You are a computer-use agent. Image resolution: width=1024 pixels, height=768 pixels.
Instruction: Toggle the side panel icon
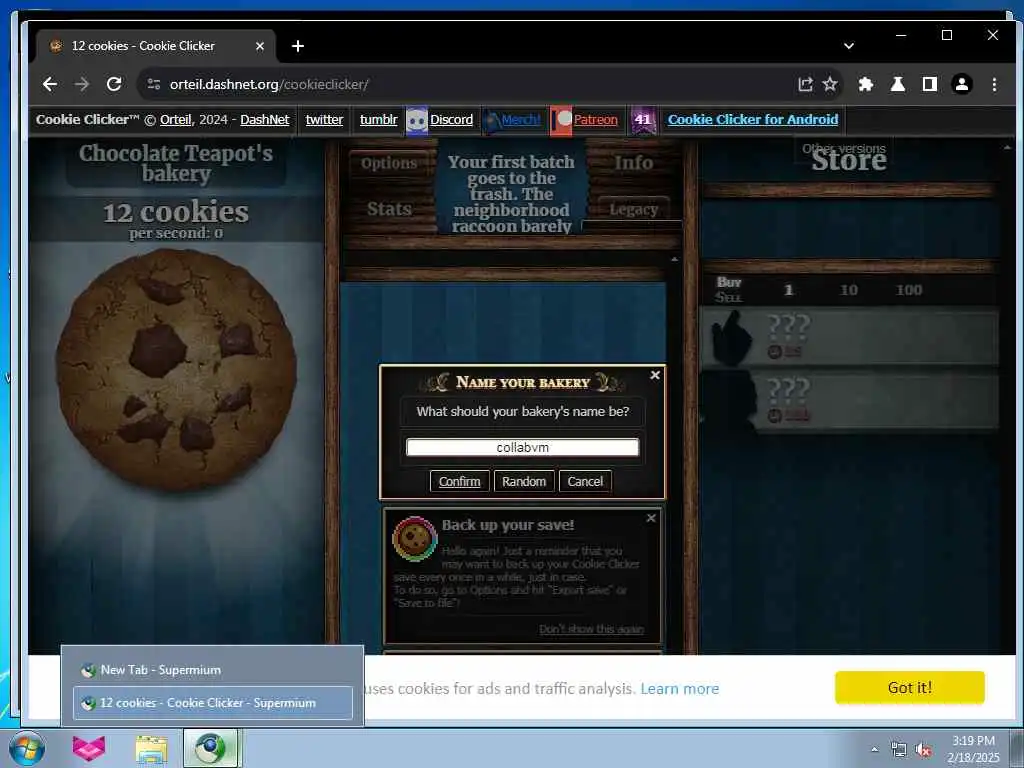[x=930, y=84]
